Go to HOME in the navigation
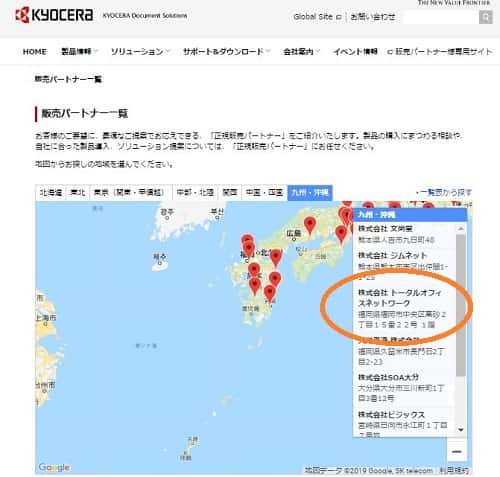 pos(35,52)
